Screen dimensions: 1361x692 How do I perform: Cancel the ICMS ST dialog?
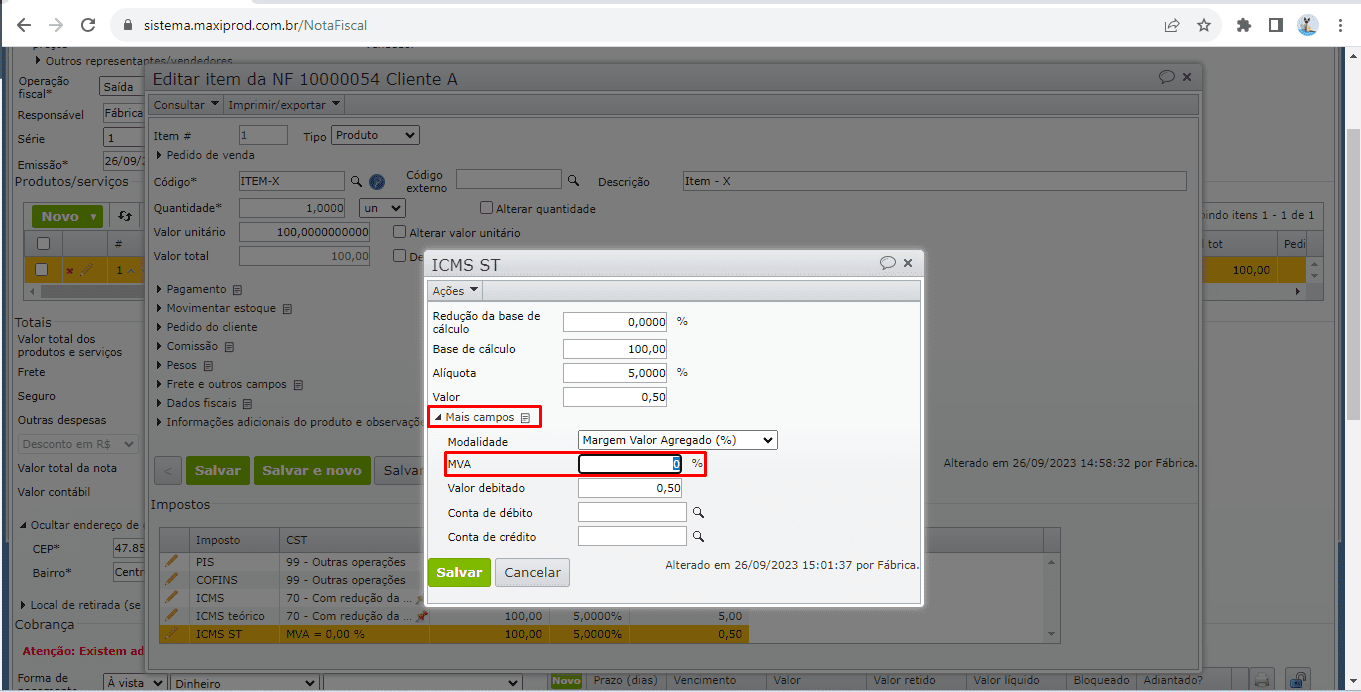pos(532,573)
